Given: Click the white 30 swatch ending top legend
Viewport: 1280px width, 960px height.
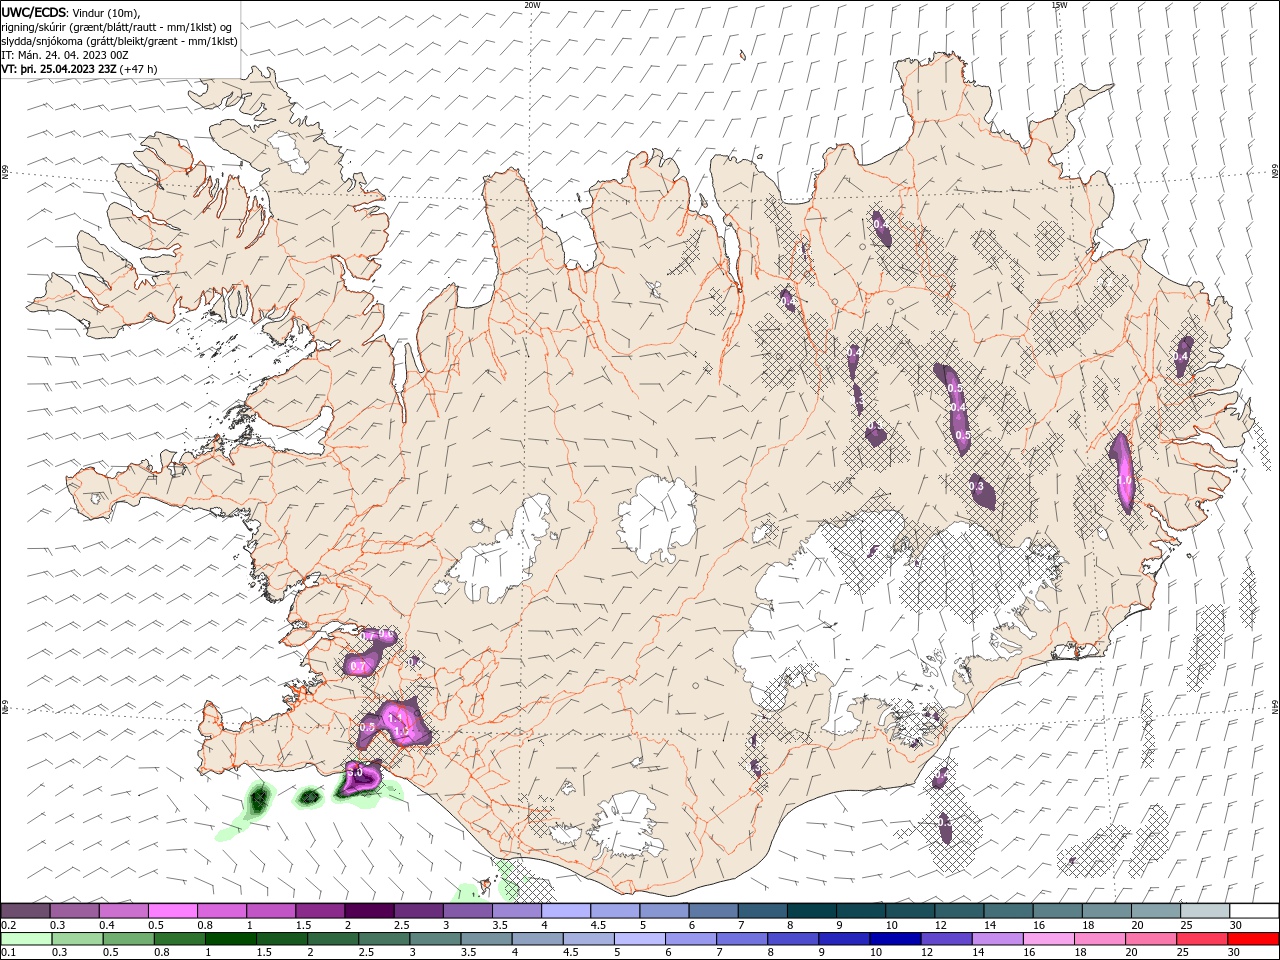Looking at the screenshot, I should pyautogui.click(x=1254, y=910).
